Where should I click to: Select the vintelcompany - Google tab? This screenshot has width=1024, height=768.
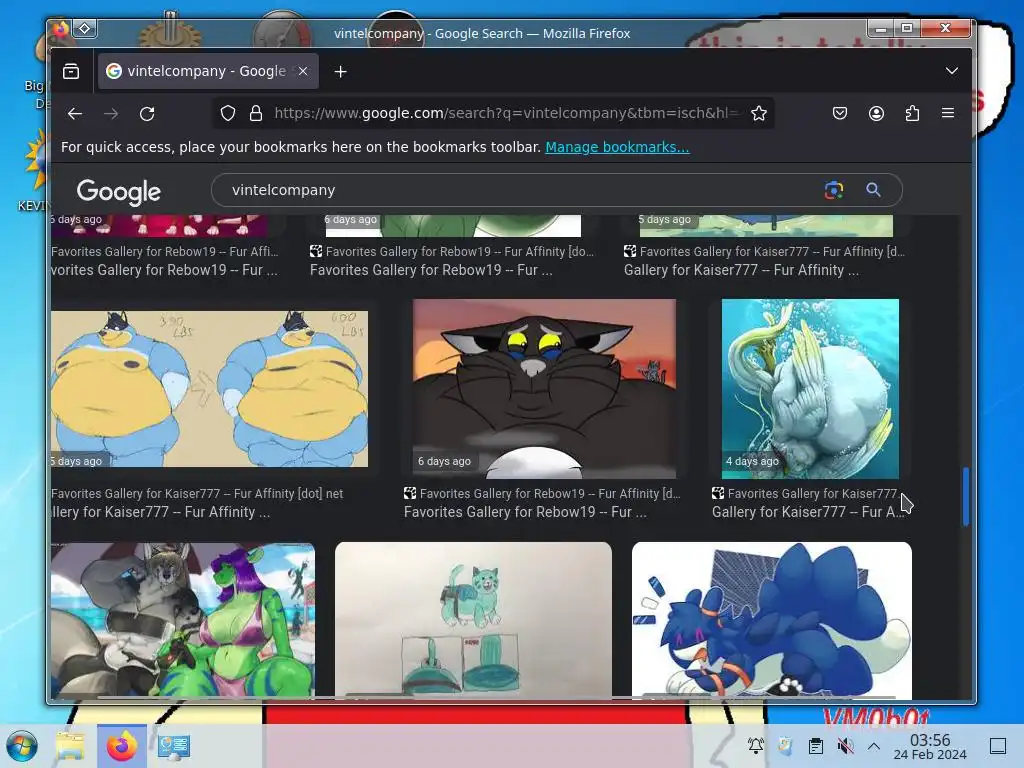(x=208, y=71)
